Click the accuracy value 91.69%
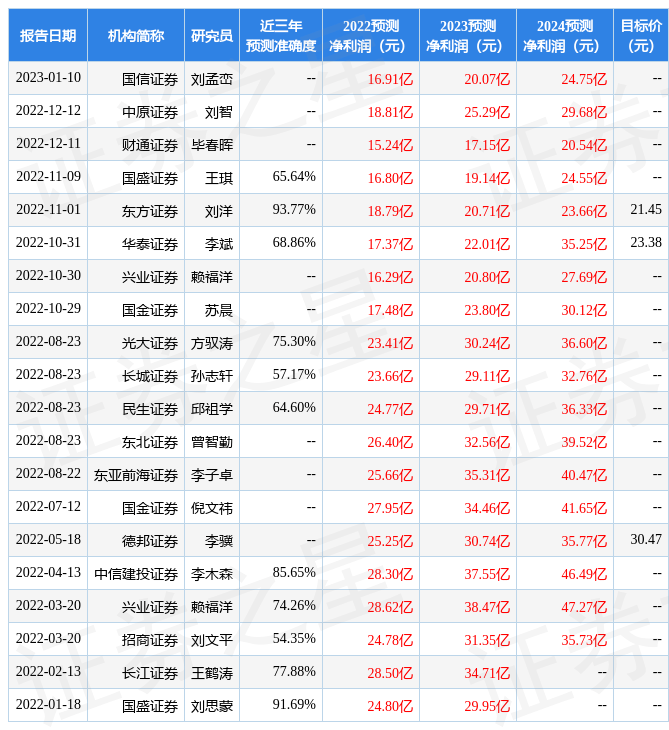Screen dimensions: 669x730 pos(294,705)
